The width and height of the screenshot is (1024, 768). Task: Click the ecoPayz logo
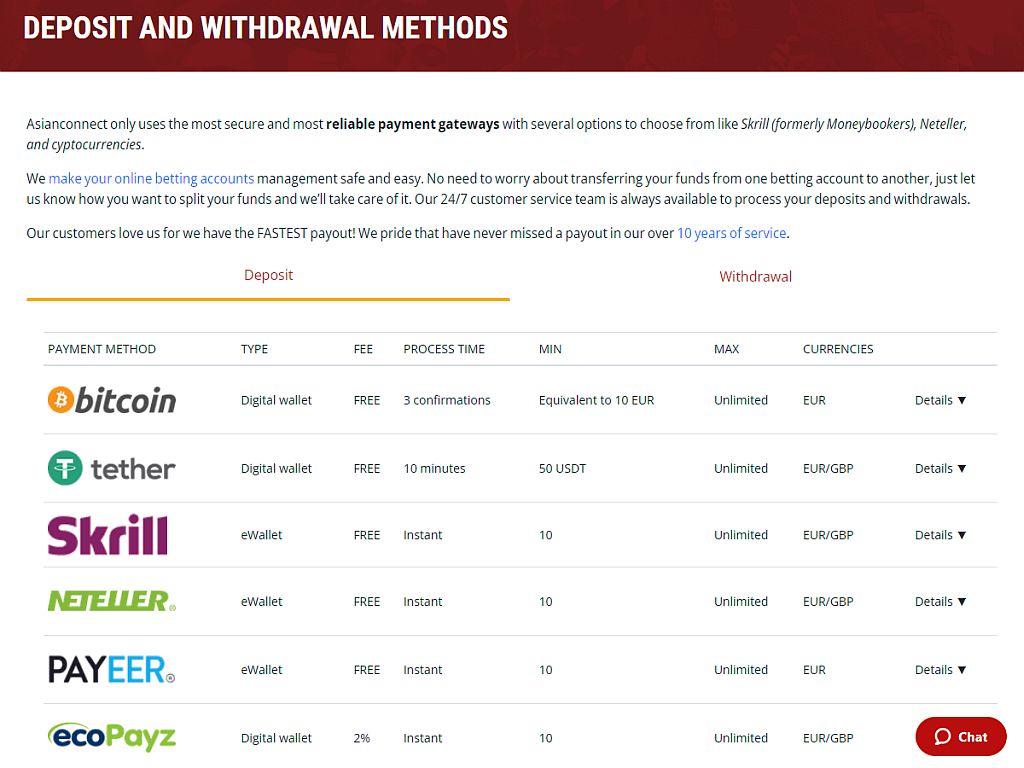[112, 737]
